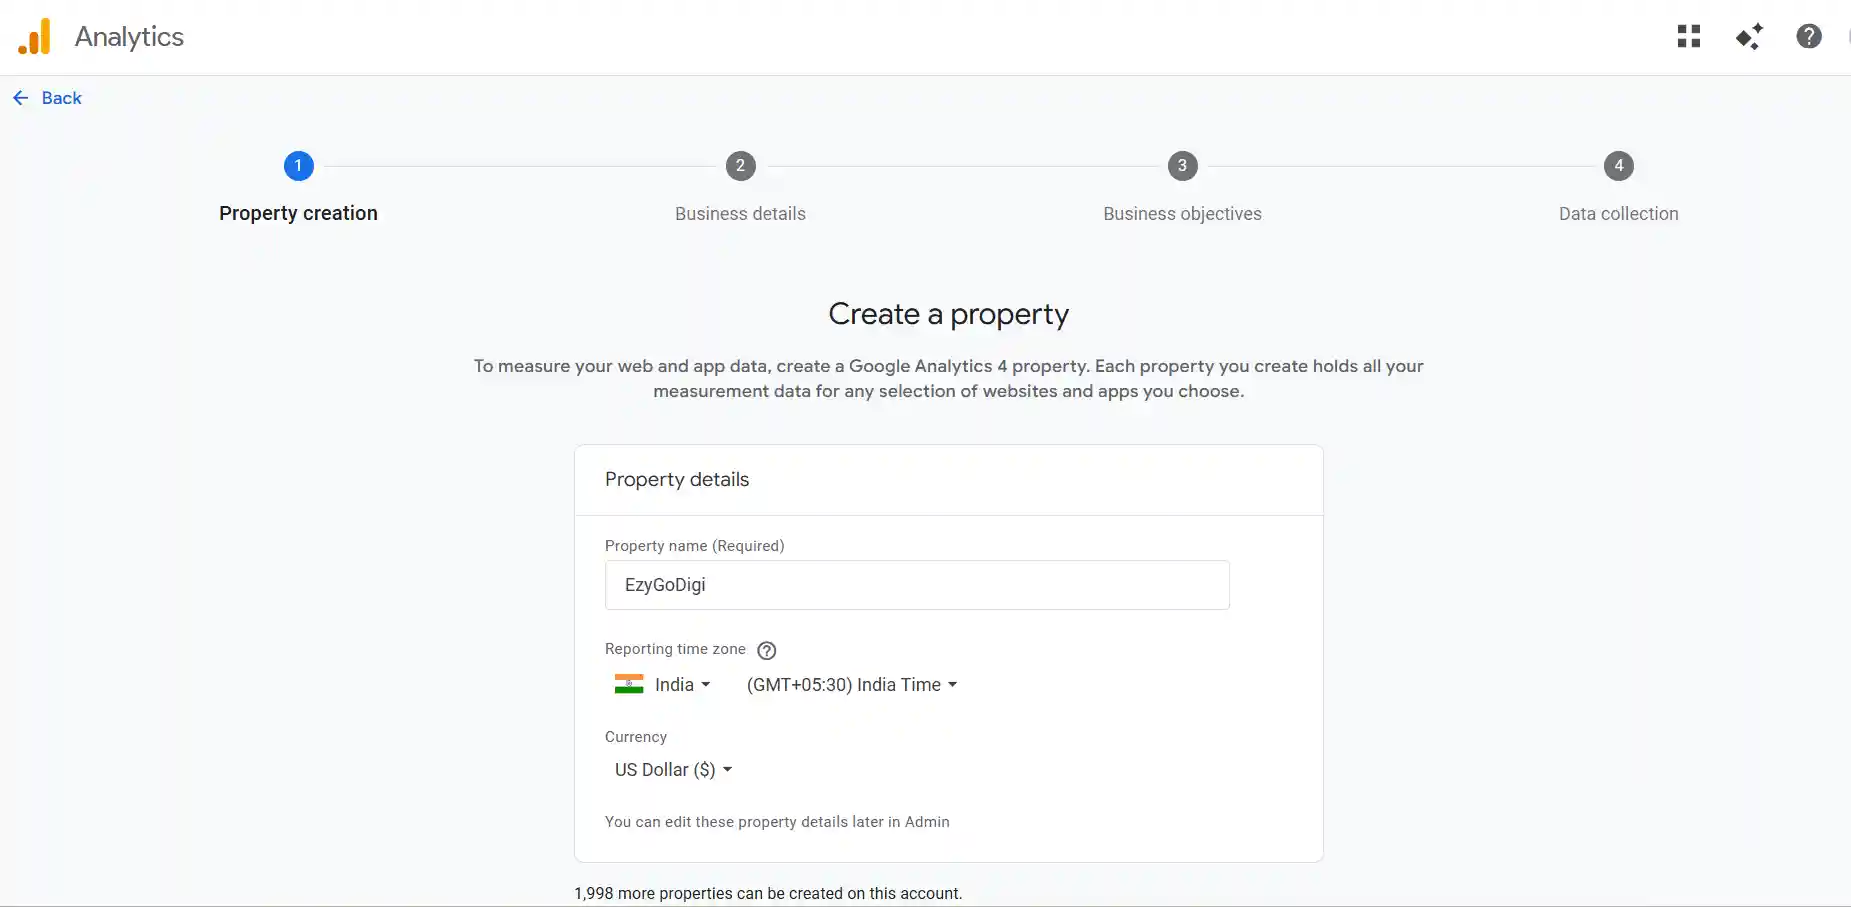Click the step 4 numbered circle

tap(1618, 166)
